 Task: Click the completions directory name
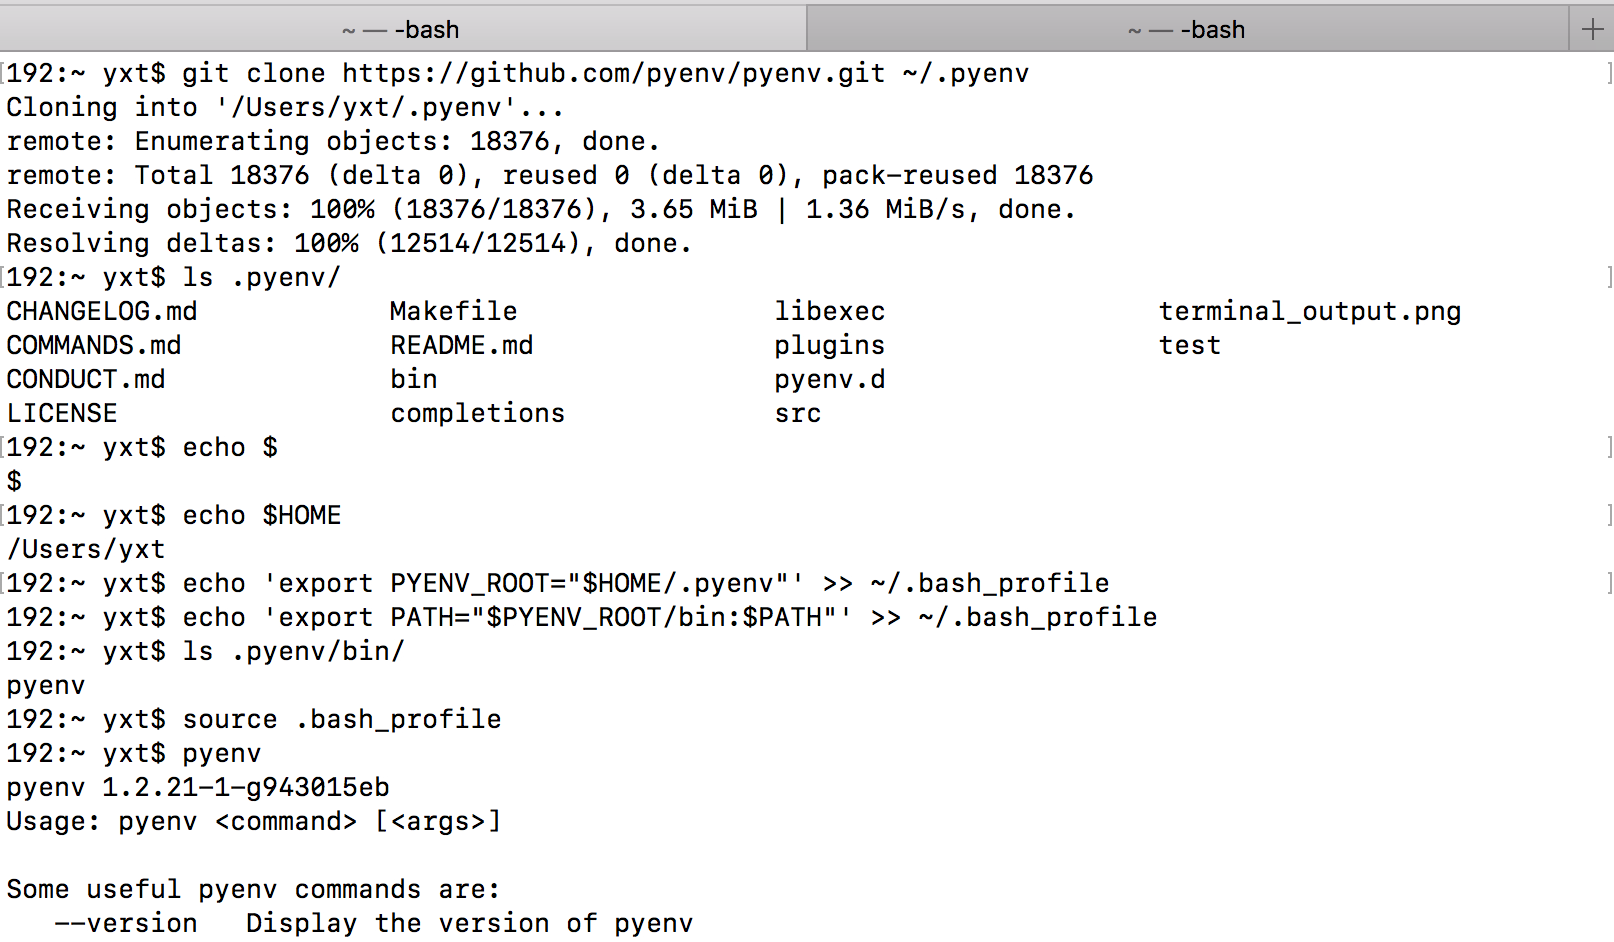pyautogui.click(x=477, y=412)
